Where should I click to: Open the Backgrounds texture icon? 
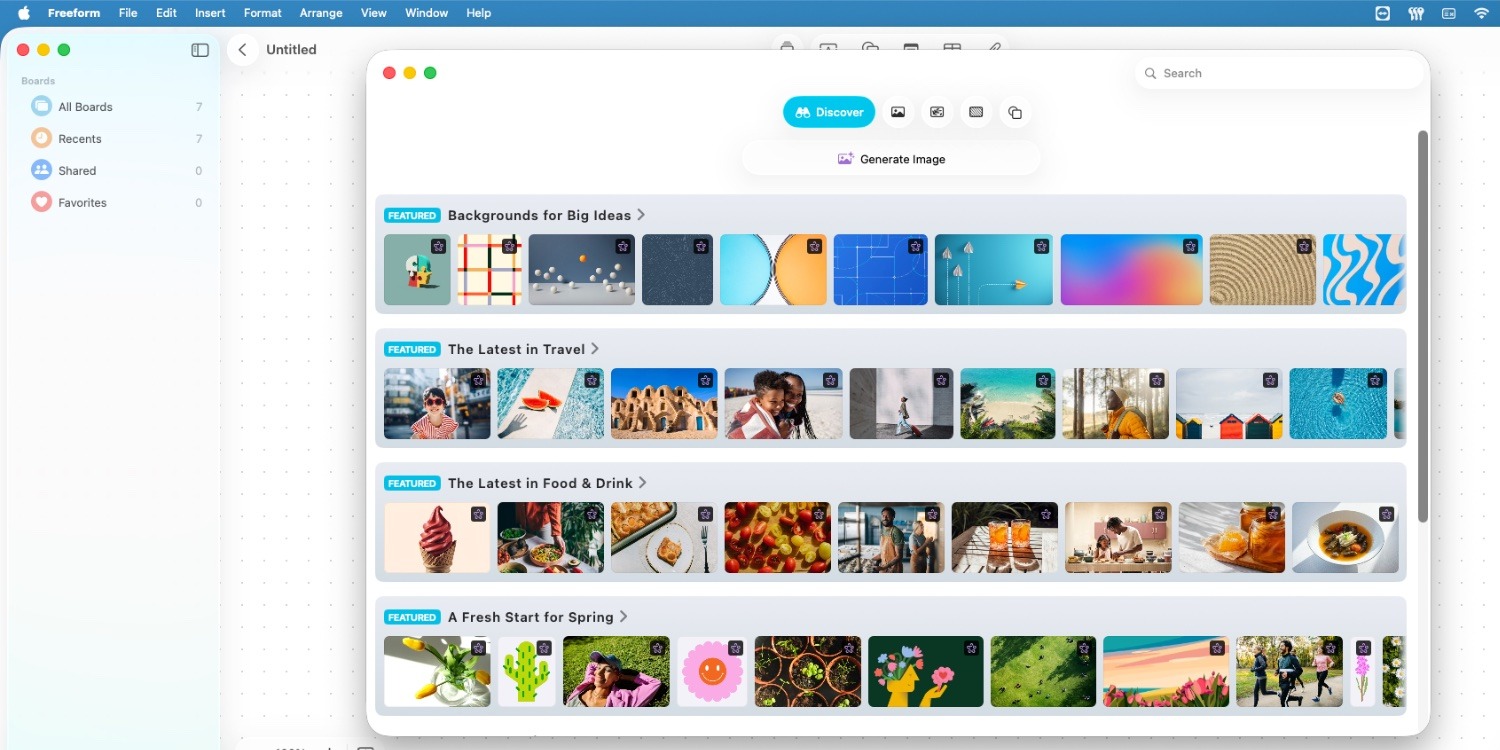click(976, 111)
